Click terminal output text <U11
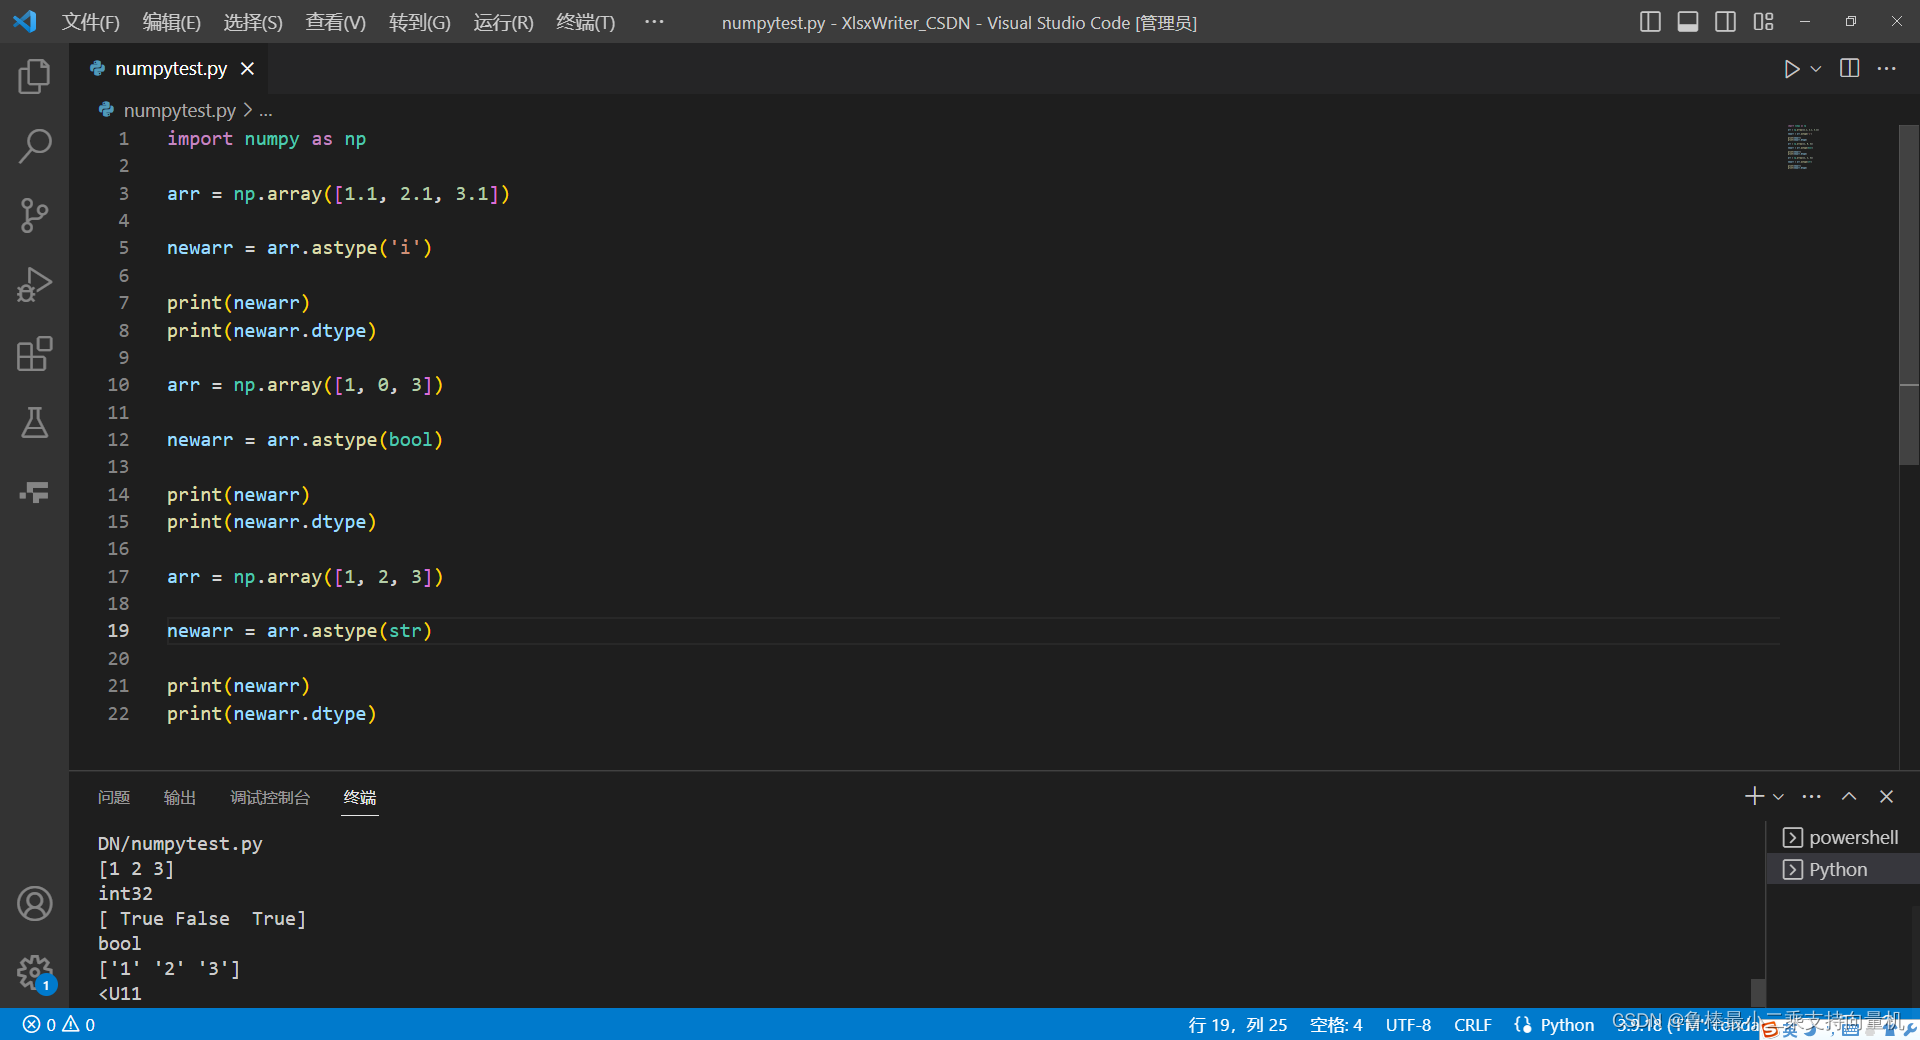Screen dimensions: 1920x1040 coord(120,994)
